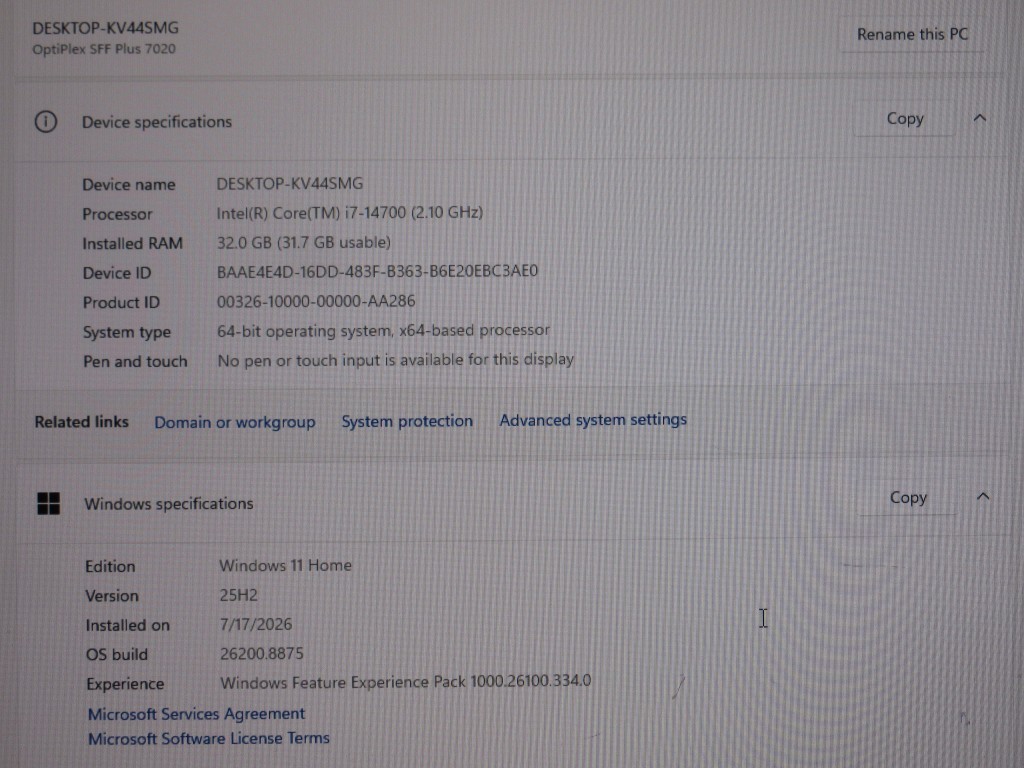This screenshot has height=768, width=1024.
Task: Click the Device ID label
Action: [x=117, y=273]
